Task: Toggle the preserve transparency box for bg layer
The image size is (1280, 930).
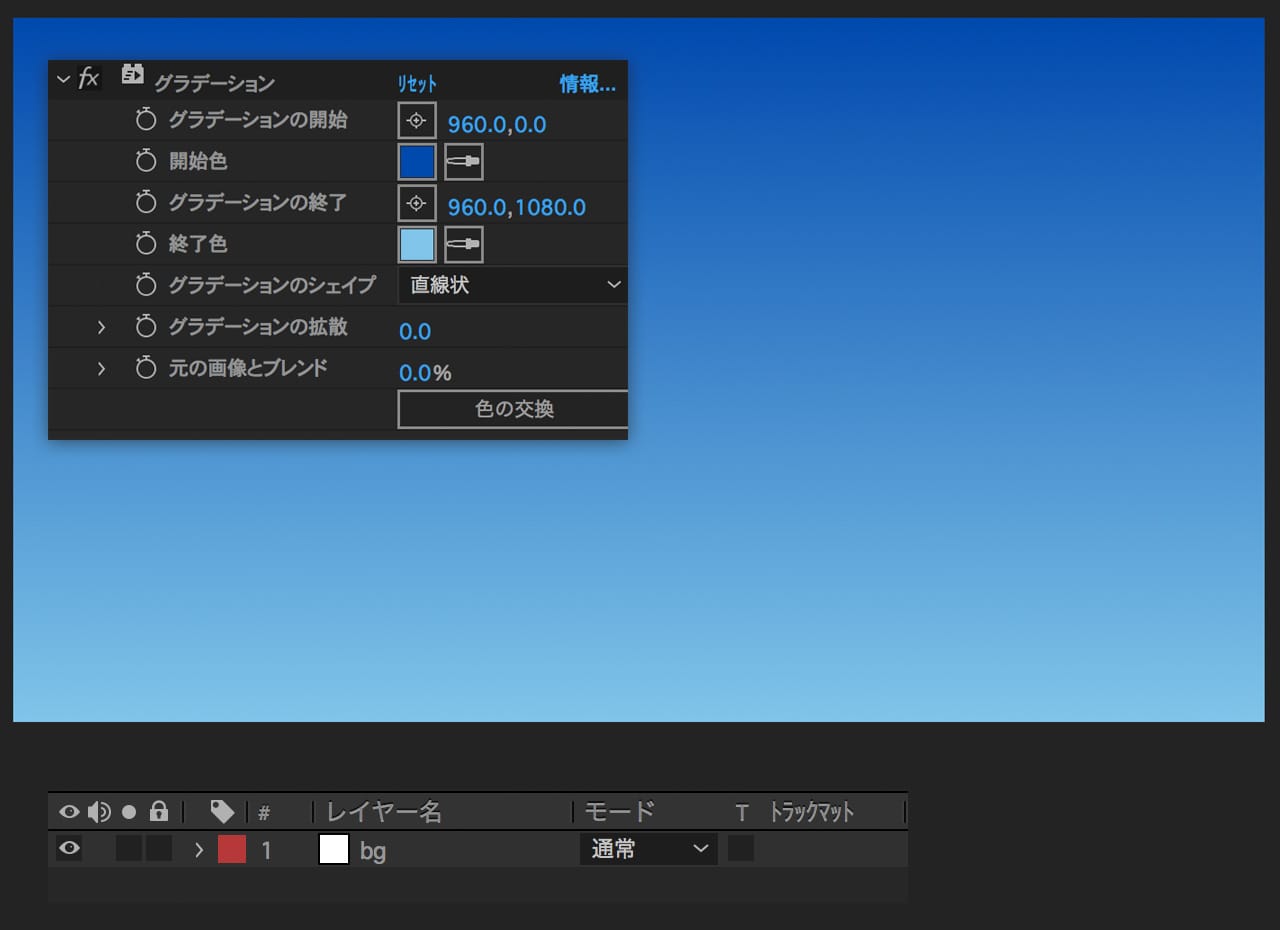Action: 740,849
